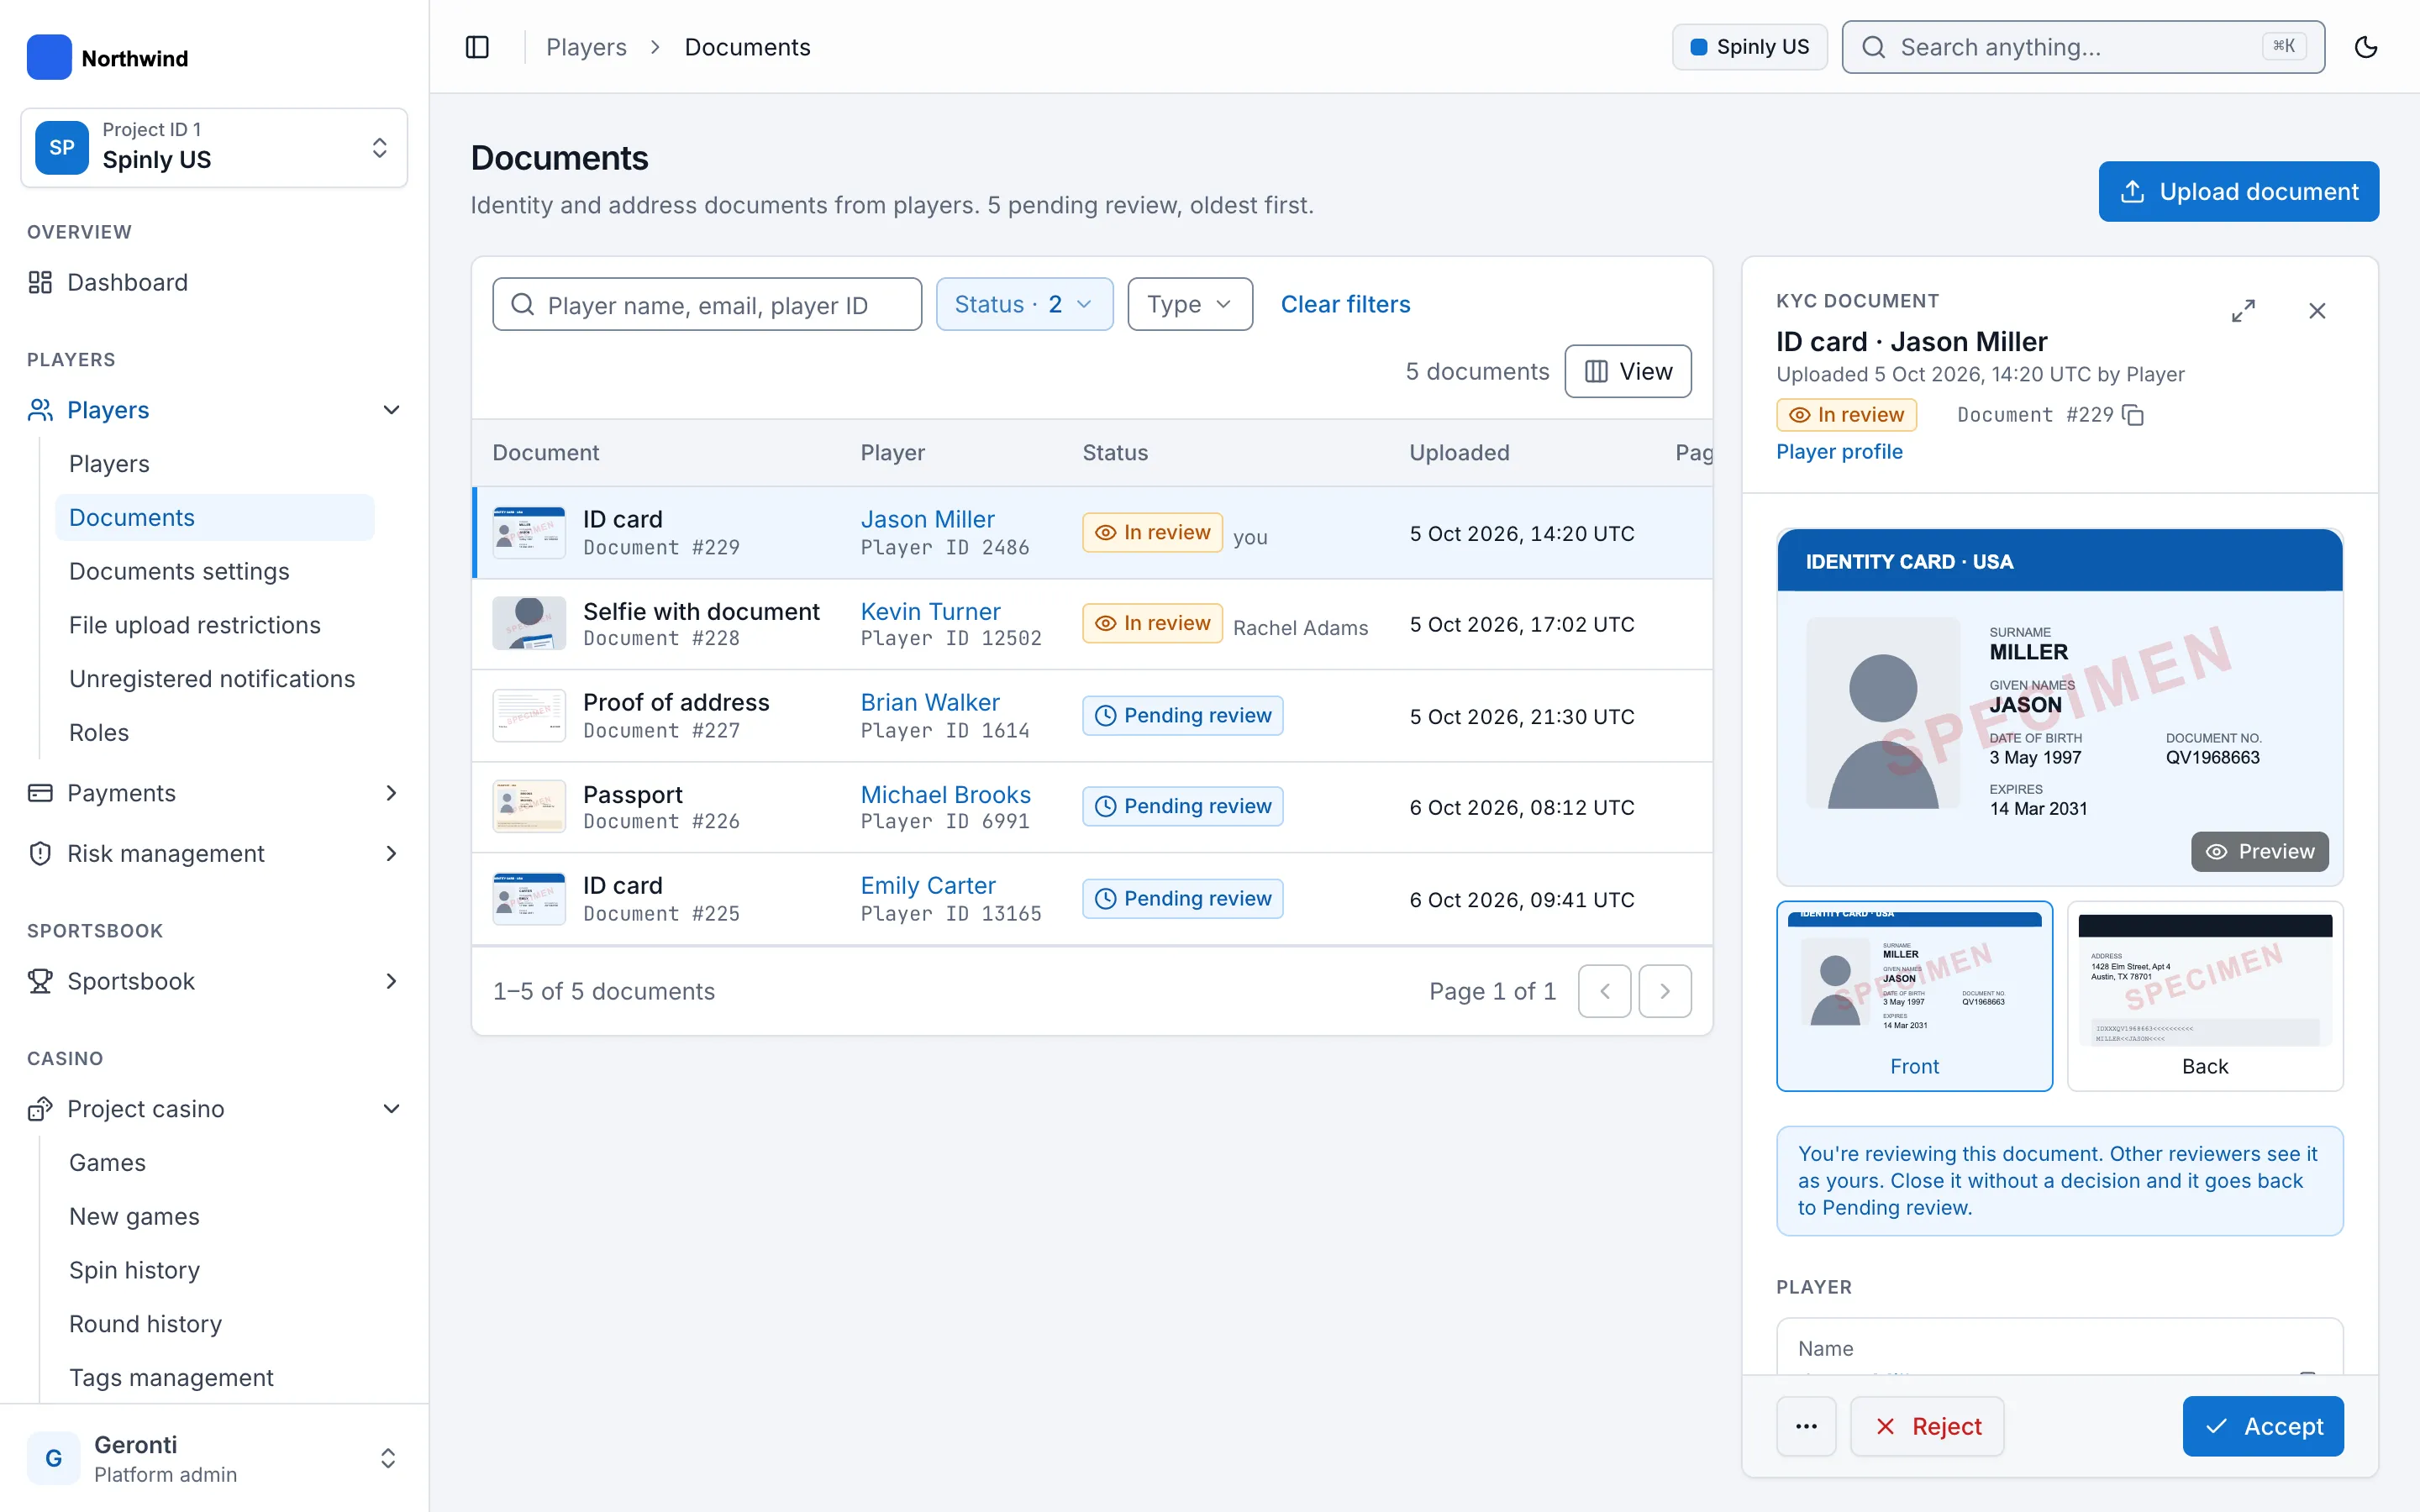Click the Northwind logo icon
2420x1512 pixels.
49,58
